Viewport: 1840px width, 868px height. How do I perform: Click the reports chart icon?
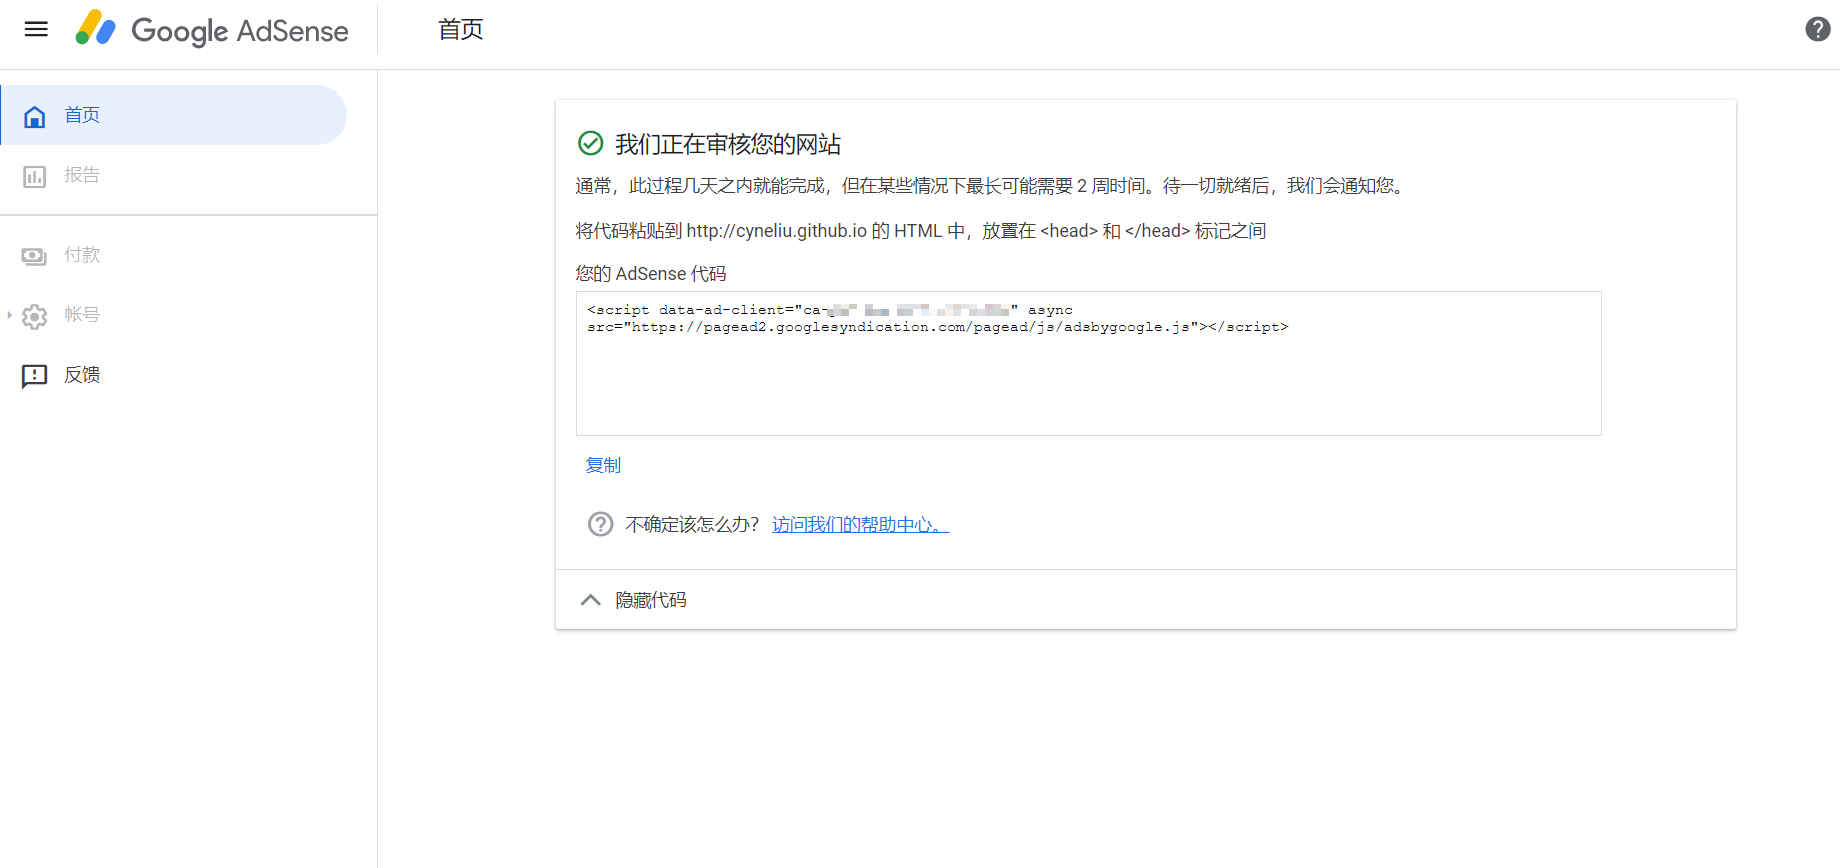[35, 177]
